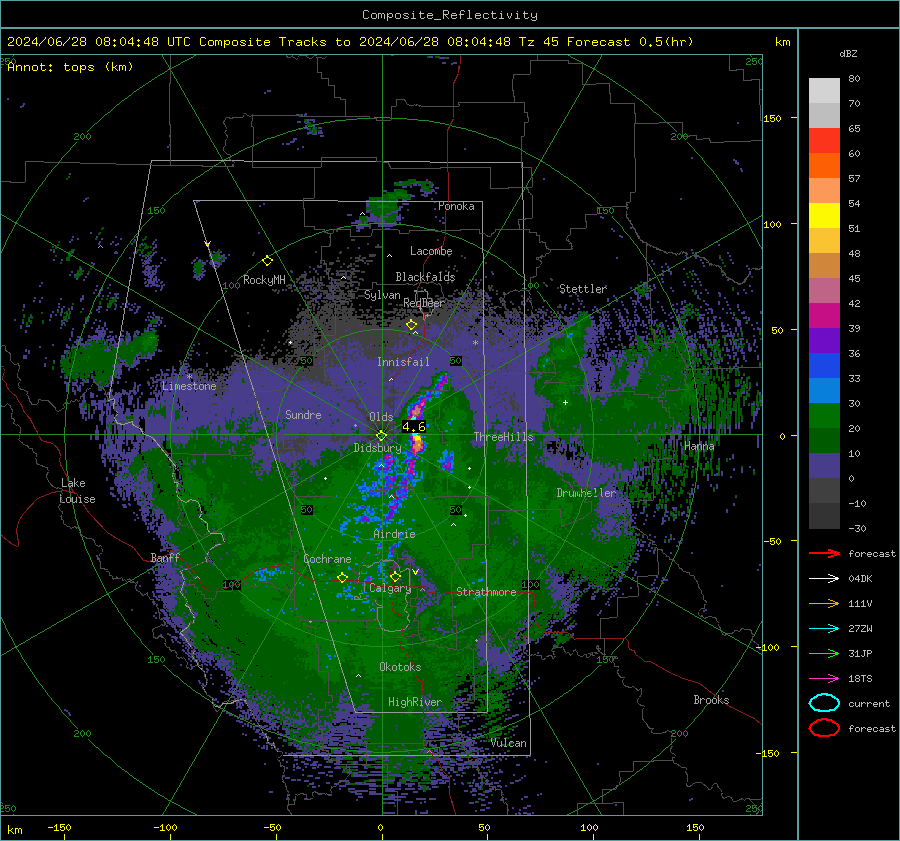Click the yellow diamond marker at Olds
The height and width of the screenshot is (841, 900).
(x=381, y=436)
